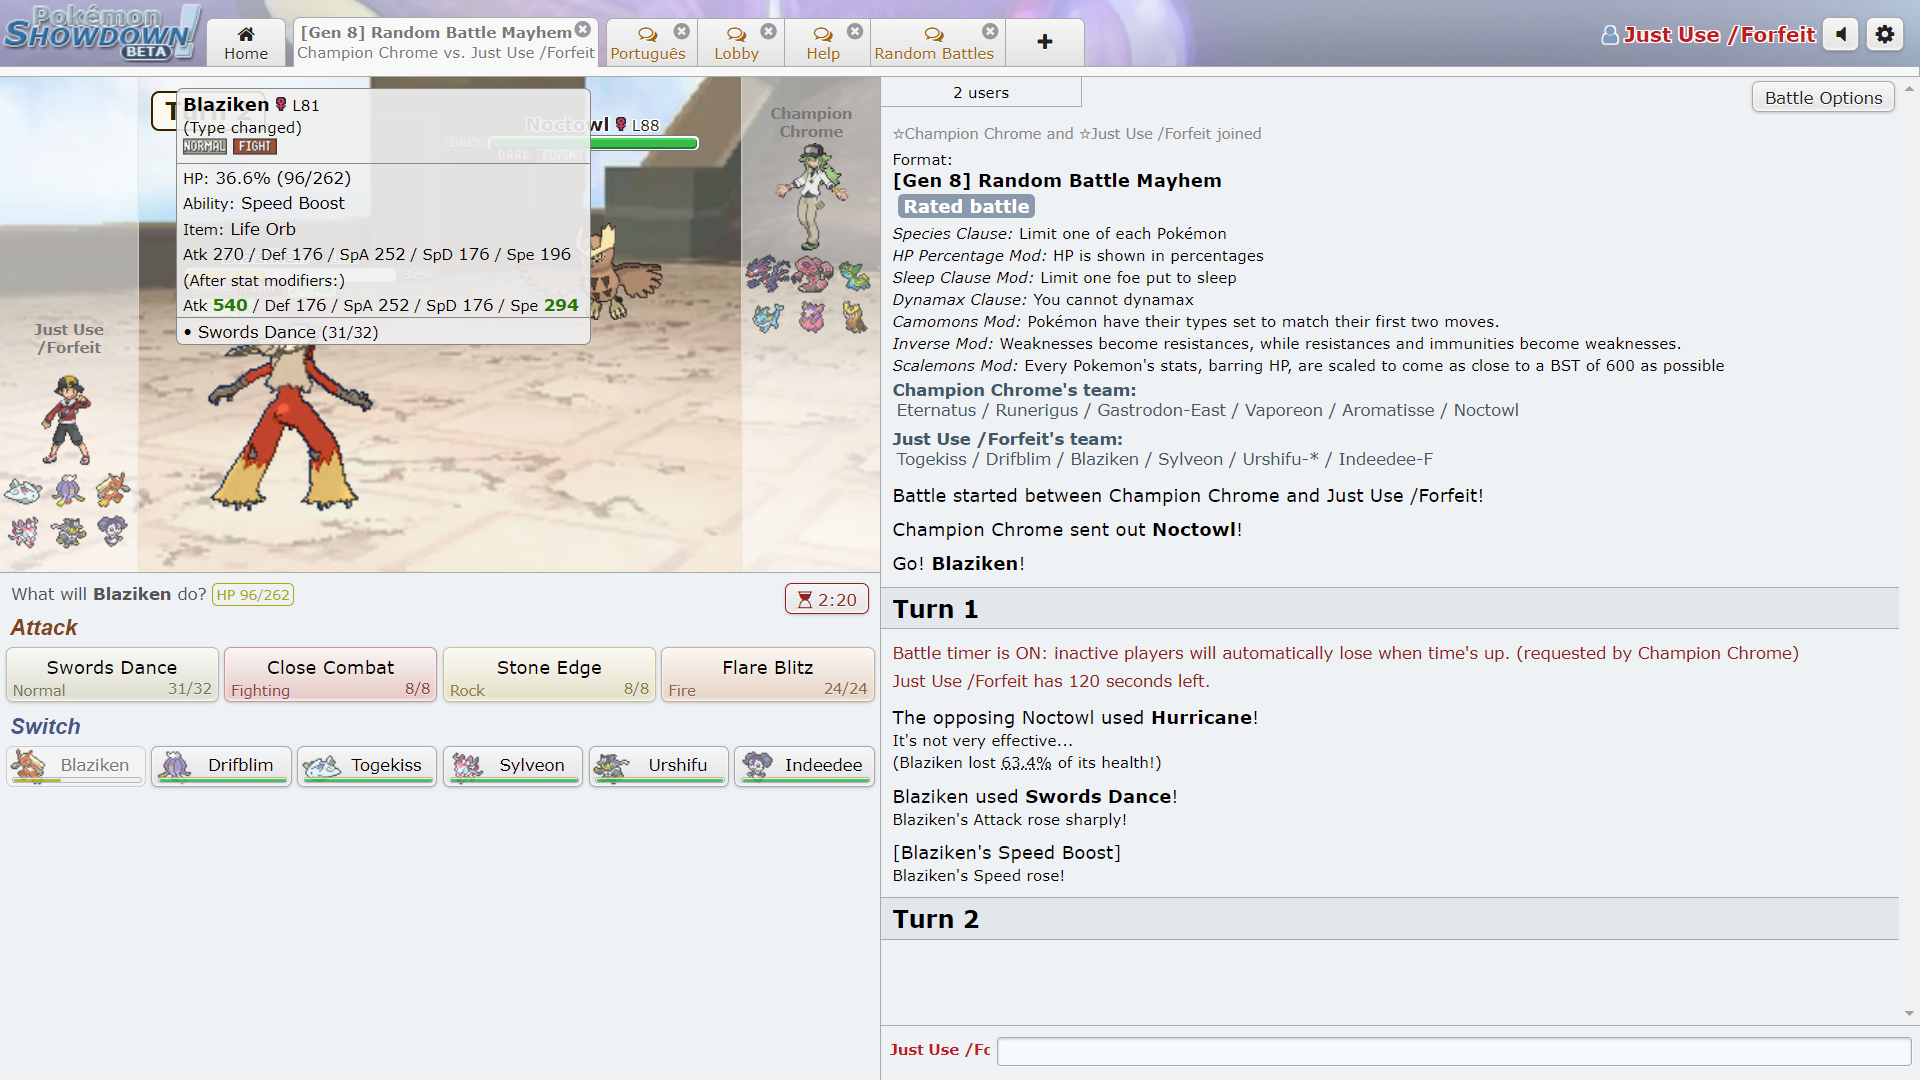The image size is (1920, 1080).
Task: Click the active Blaziken switch slot
Action: 76,766
